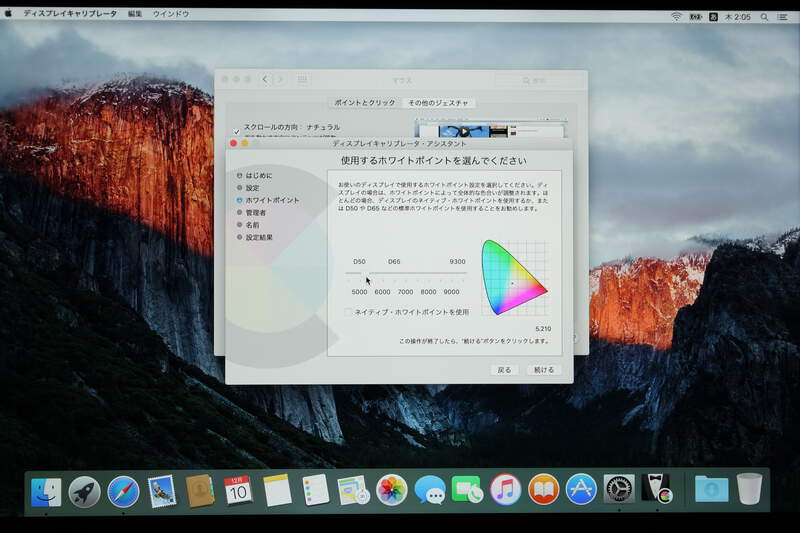Viewport: 800px width, 533px height.
Task: Open System Preferences gear icon
Action: pyautogui.click(x=619, y=489)
